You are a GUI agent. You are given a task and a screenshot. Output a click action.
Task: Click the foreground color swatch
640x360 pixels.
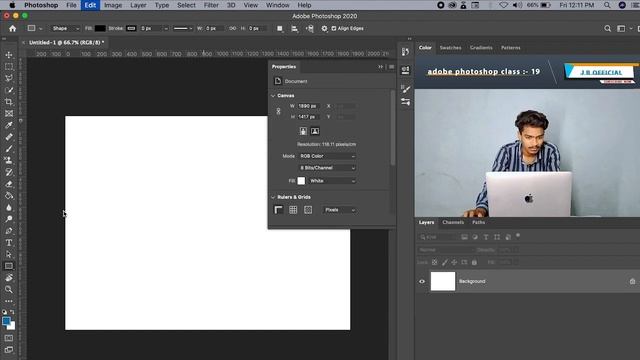(x=6, y=322)
